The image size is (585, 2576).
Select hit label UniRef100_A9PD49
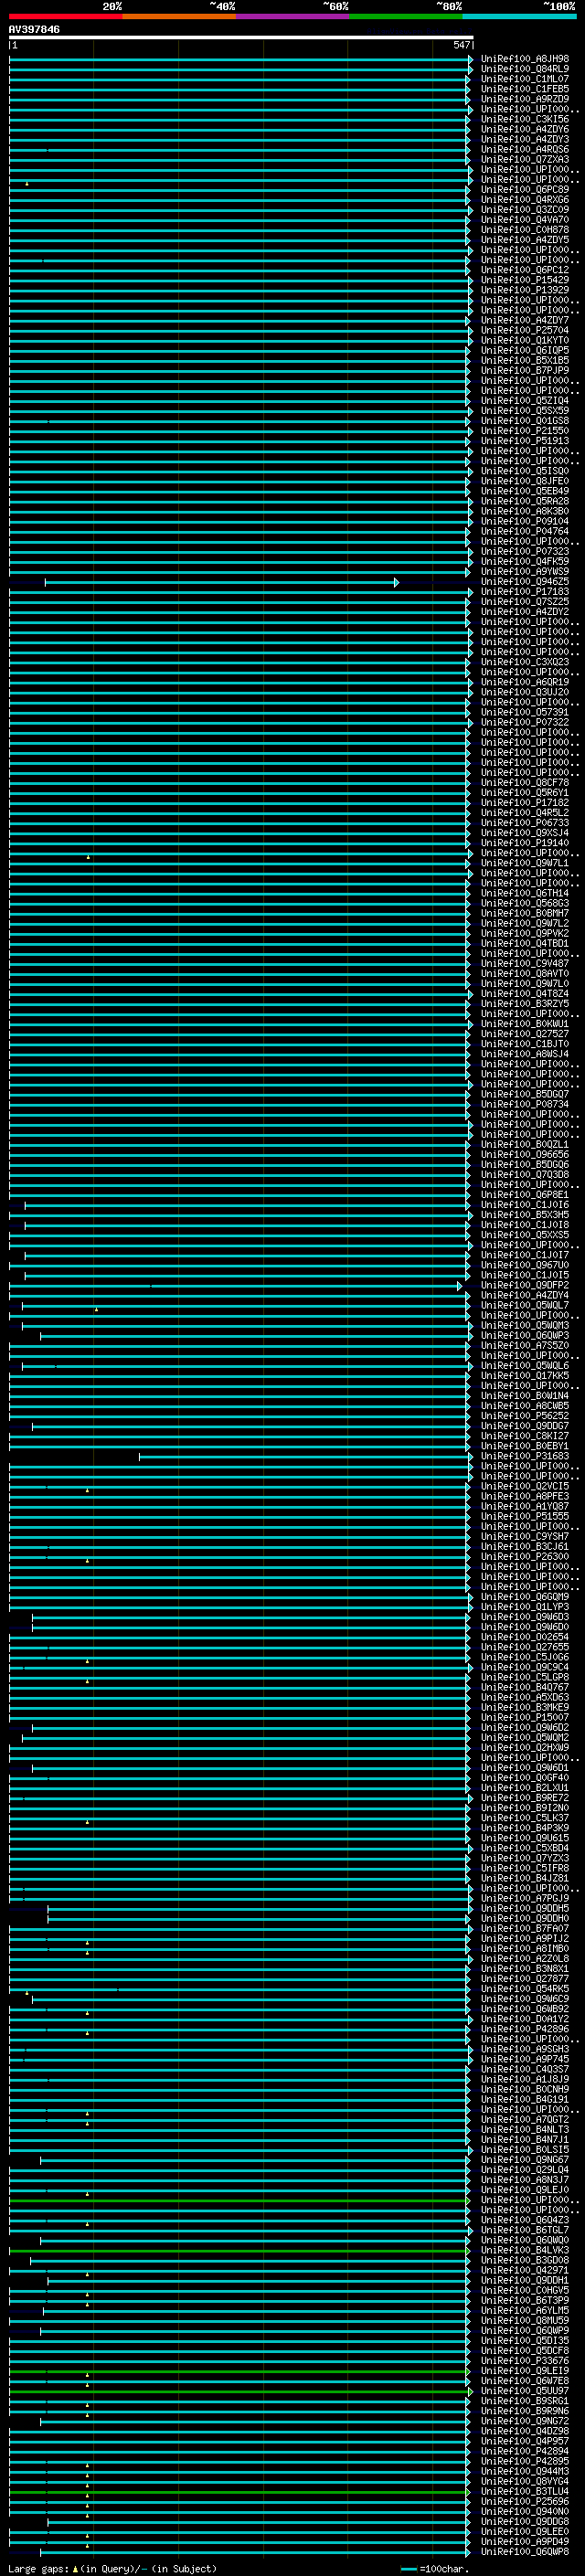click(525, 2542)
